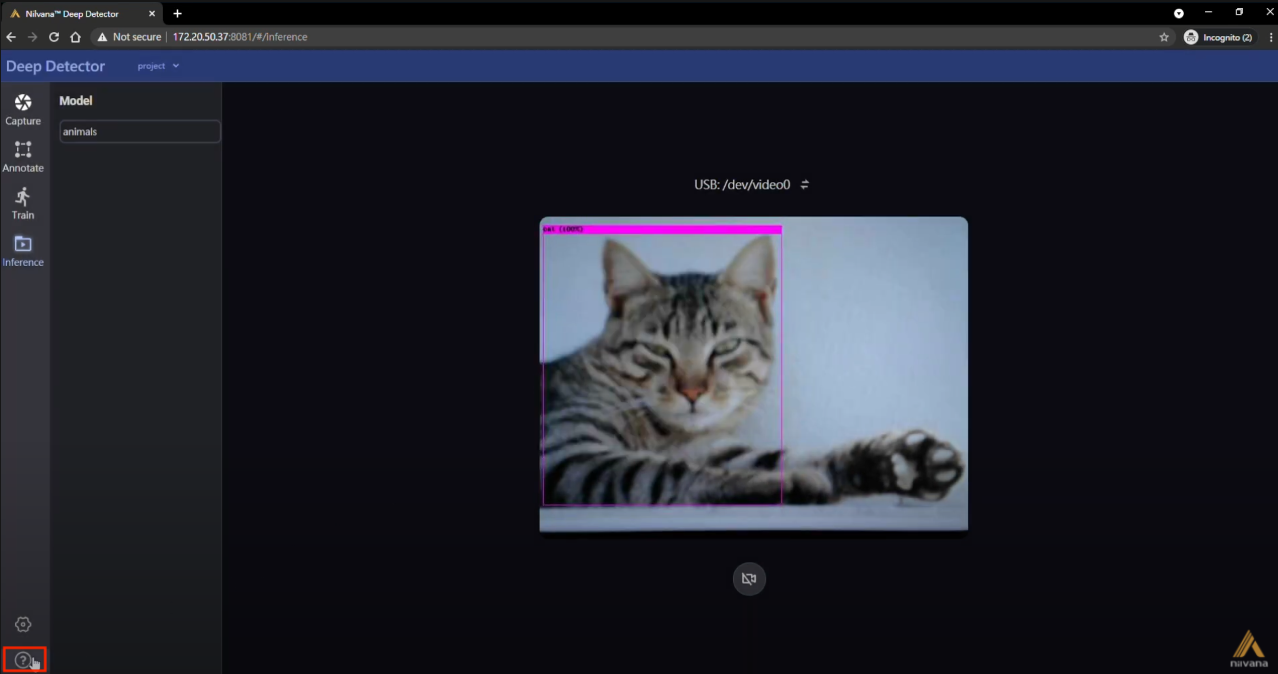This screenshot has height=674, width=1278.
Task: Open the Train section
Action: 23,204
